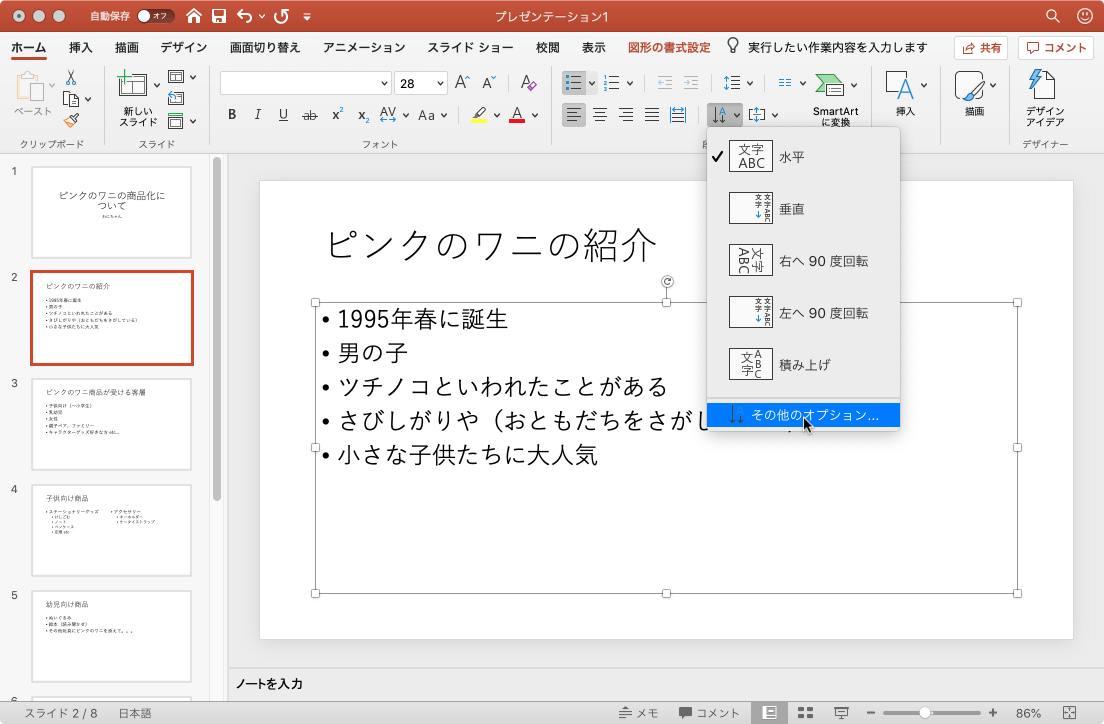The image size is (1104, 724).
Task: Toggle the AutoSave switch
Action: 155,16
